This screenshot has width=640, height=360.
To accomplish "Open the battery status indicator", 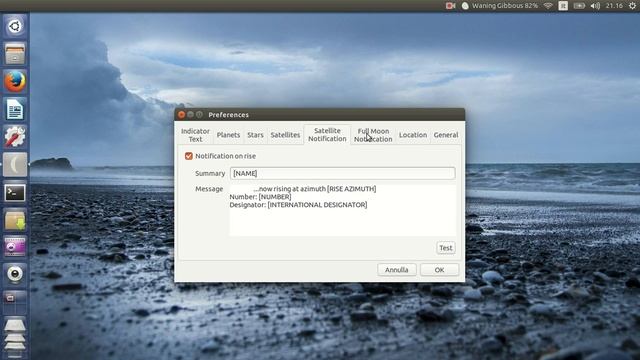I will coord(579,6).
